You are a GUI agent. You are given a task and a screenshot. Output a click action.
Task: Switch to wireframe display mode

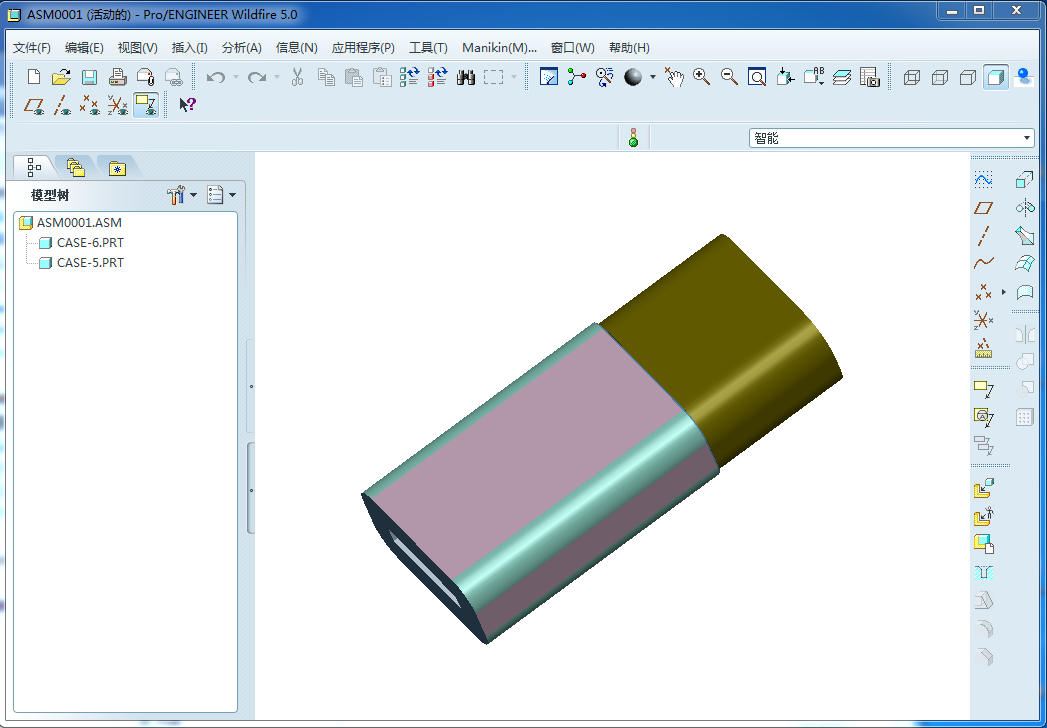tap(911, 77)
